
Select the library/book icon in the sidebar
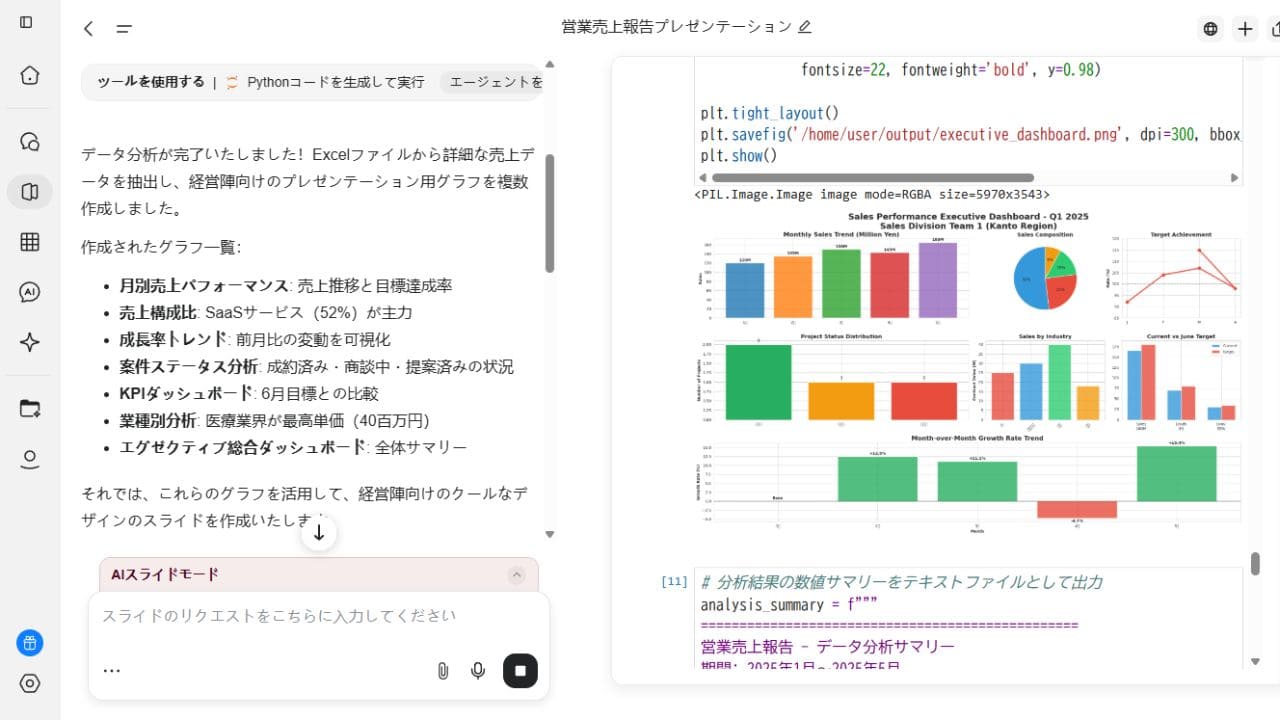[28, 191]
